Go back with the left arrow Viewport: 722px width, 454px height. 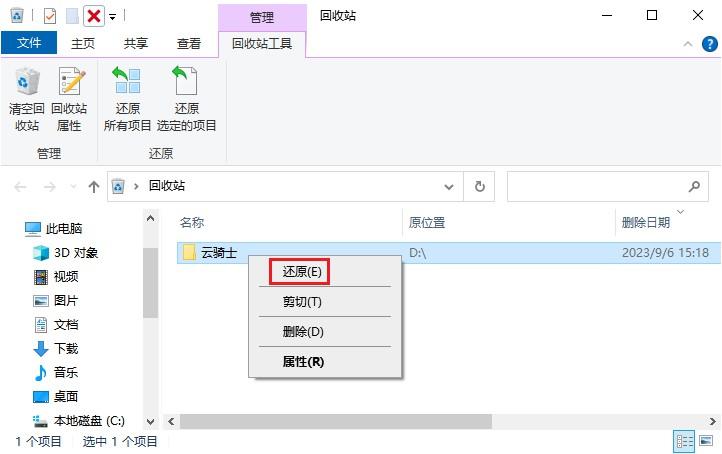coord(21,187)
